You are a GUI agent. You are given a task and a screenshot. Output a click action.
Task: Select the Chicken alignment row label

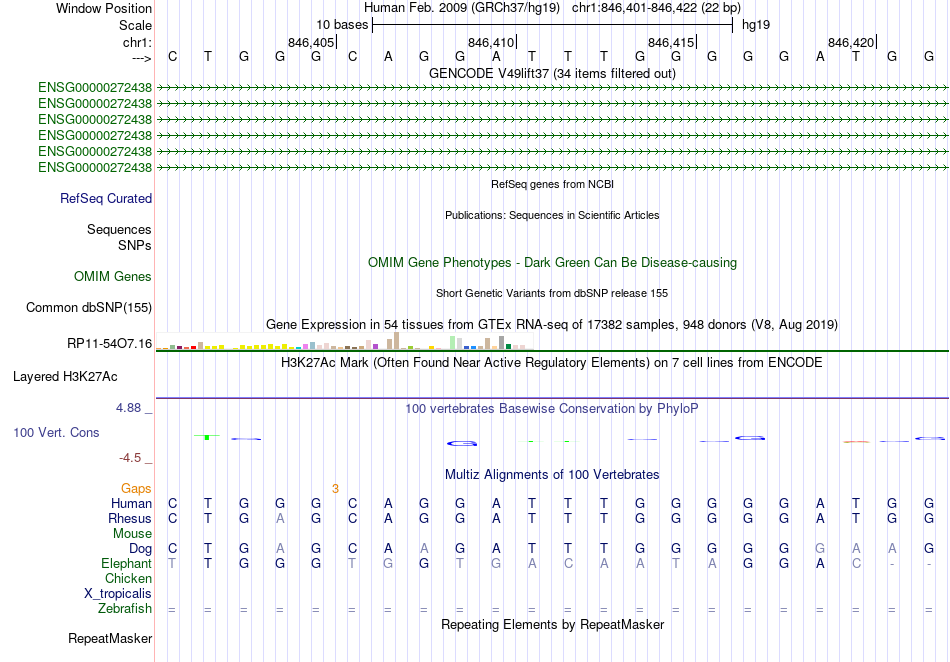(128, 578)
